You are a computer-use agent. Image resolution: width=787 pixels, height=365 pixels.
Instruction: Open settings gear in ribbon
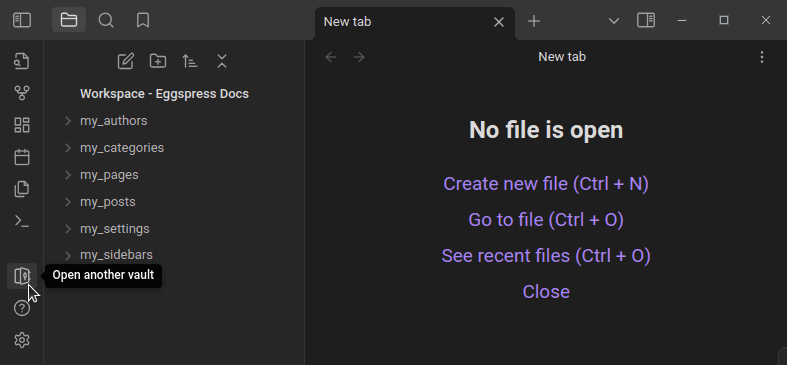click(22, 340)
